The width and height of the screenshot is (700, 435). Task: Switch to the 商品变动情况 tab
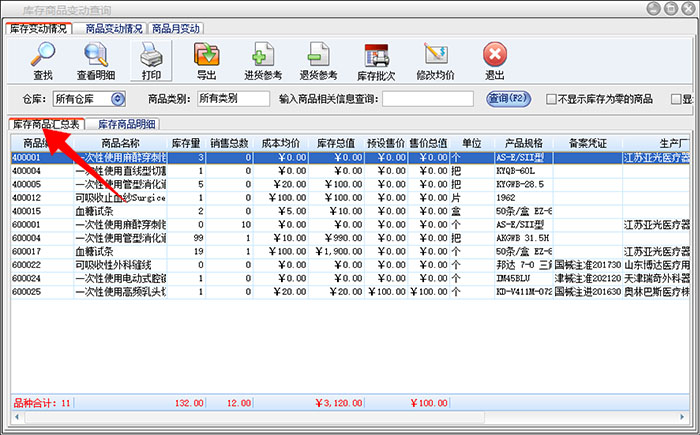[111, 28]
